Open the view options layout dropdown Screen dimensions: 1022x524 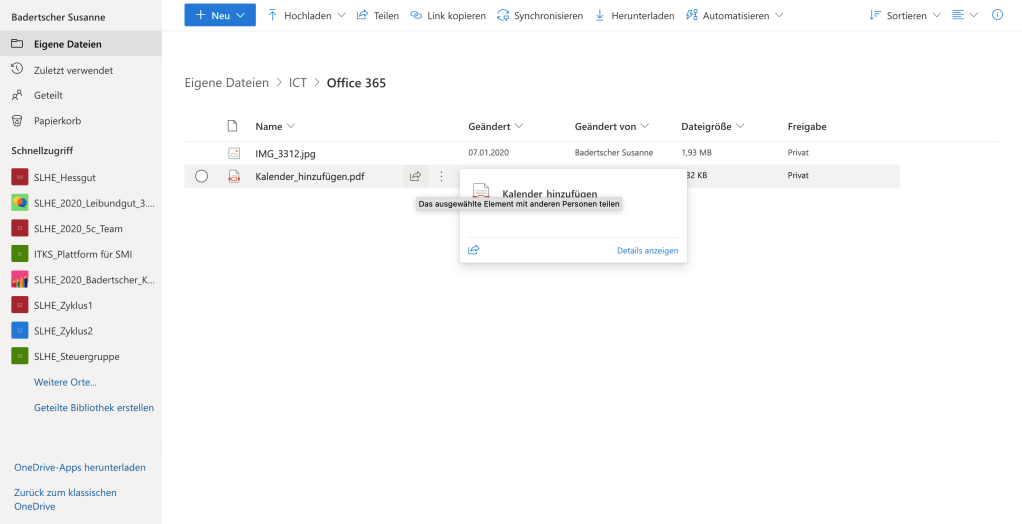(964, 16)
